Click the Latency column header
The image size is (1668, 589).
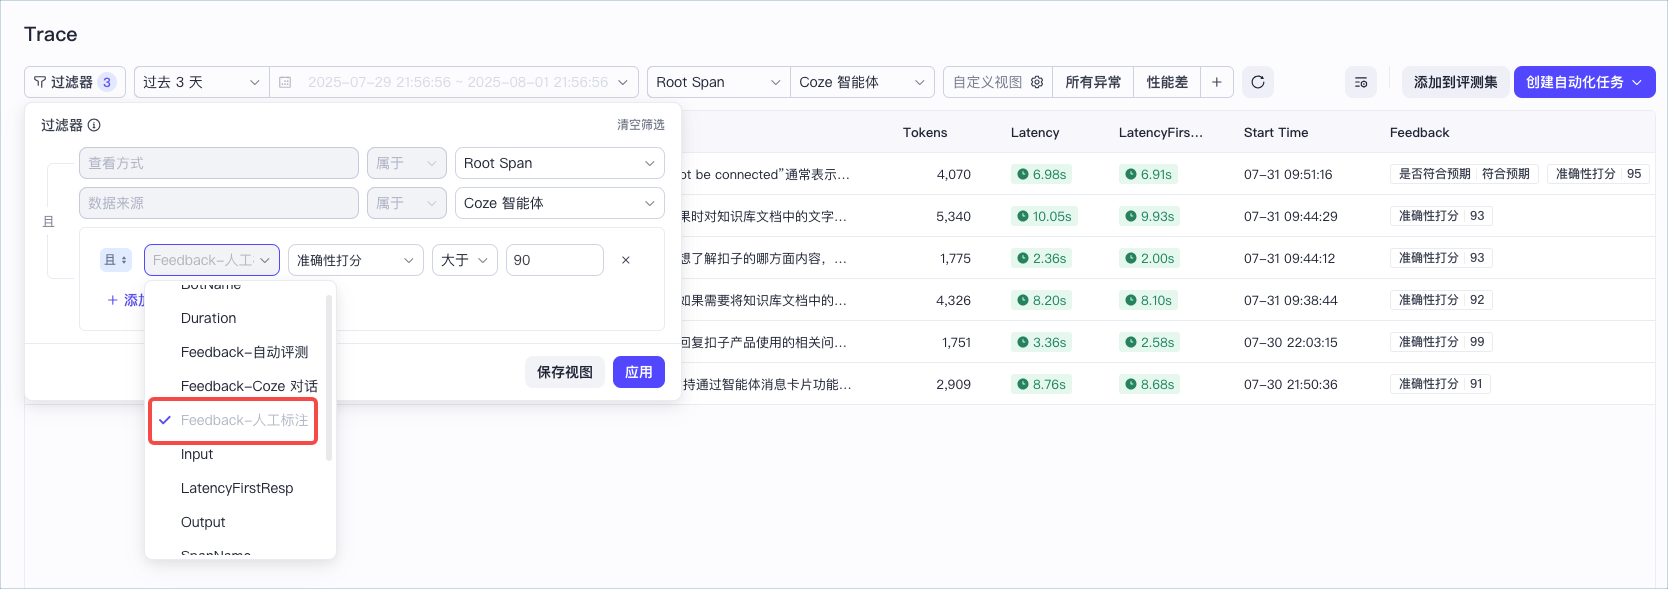[x=1035, y=132]
